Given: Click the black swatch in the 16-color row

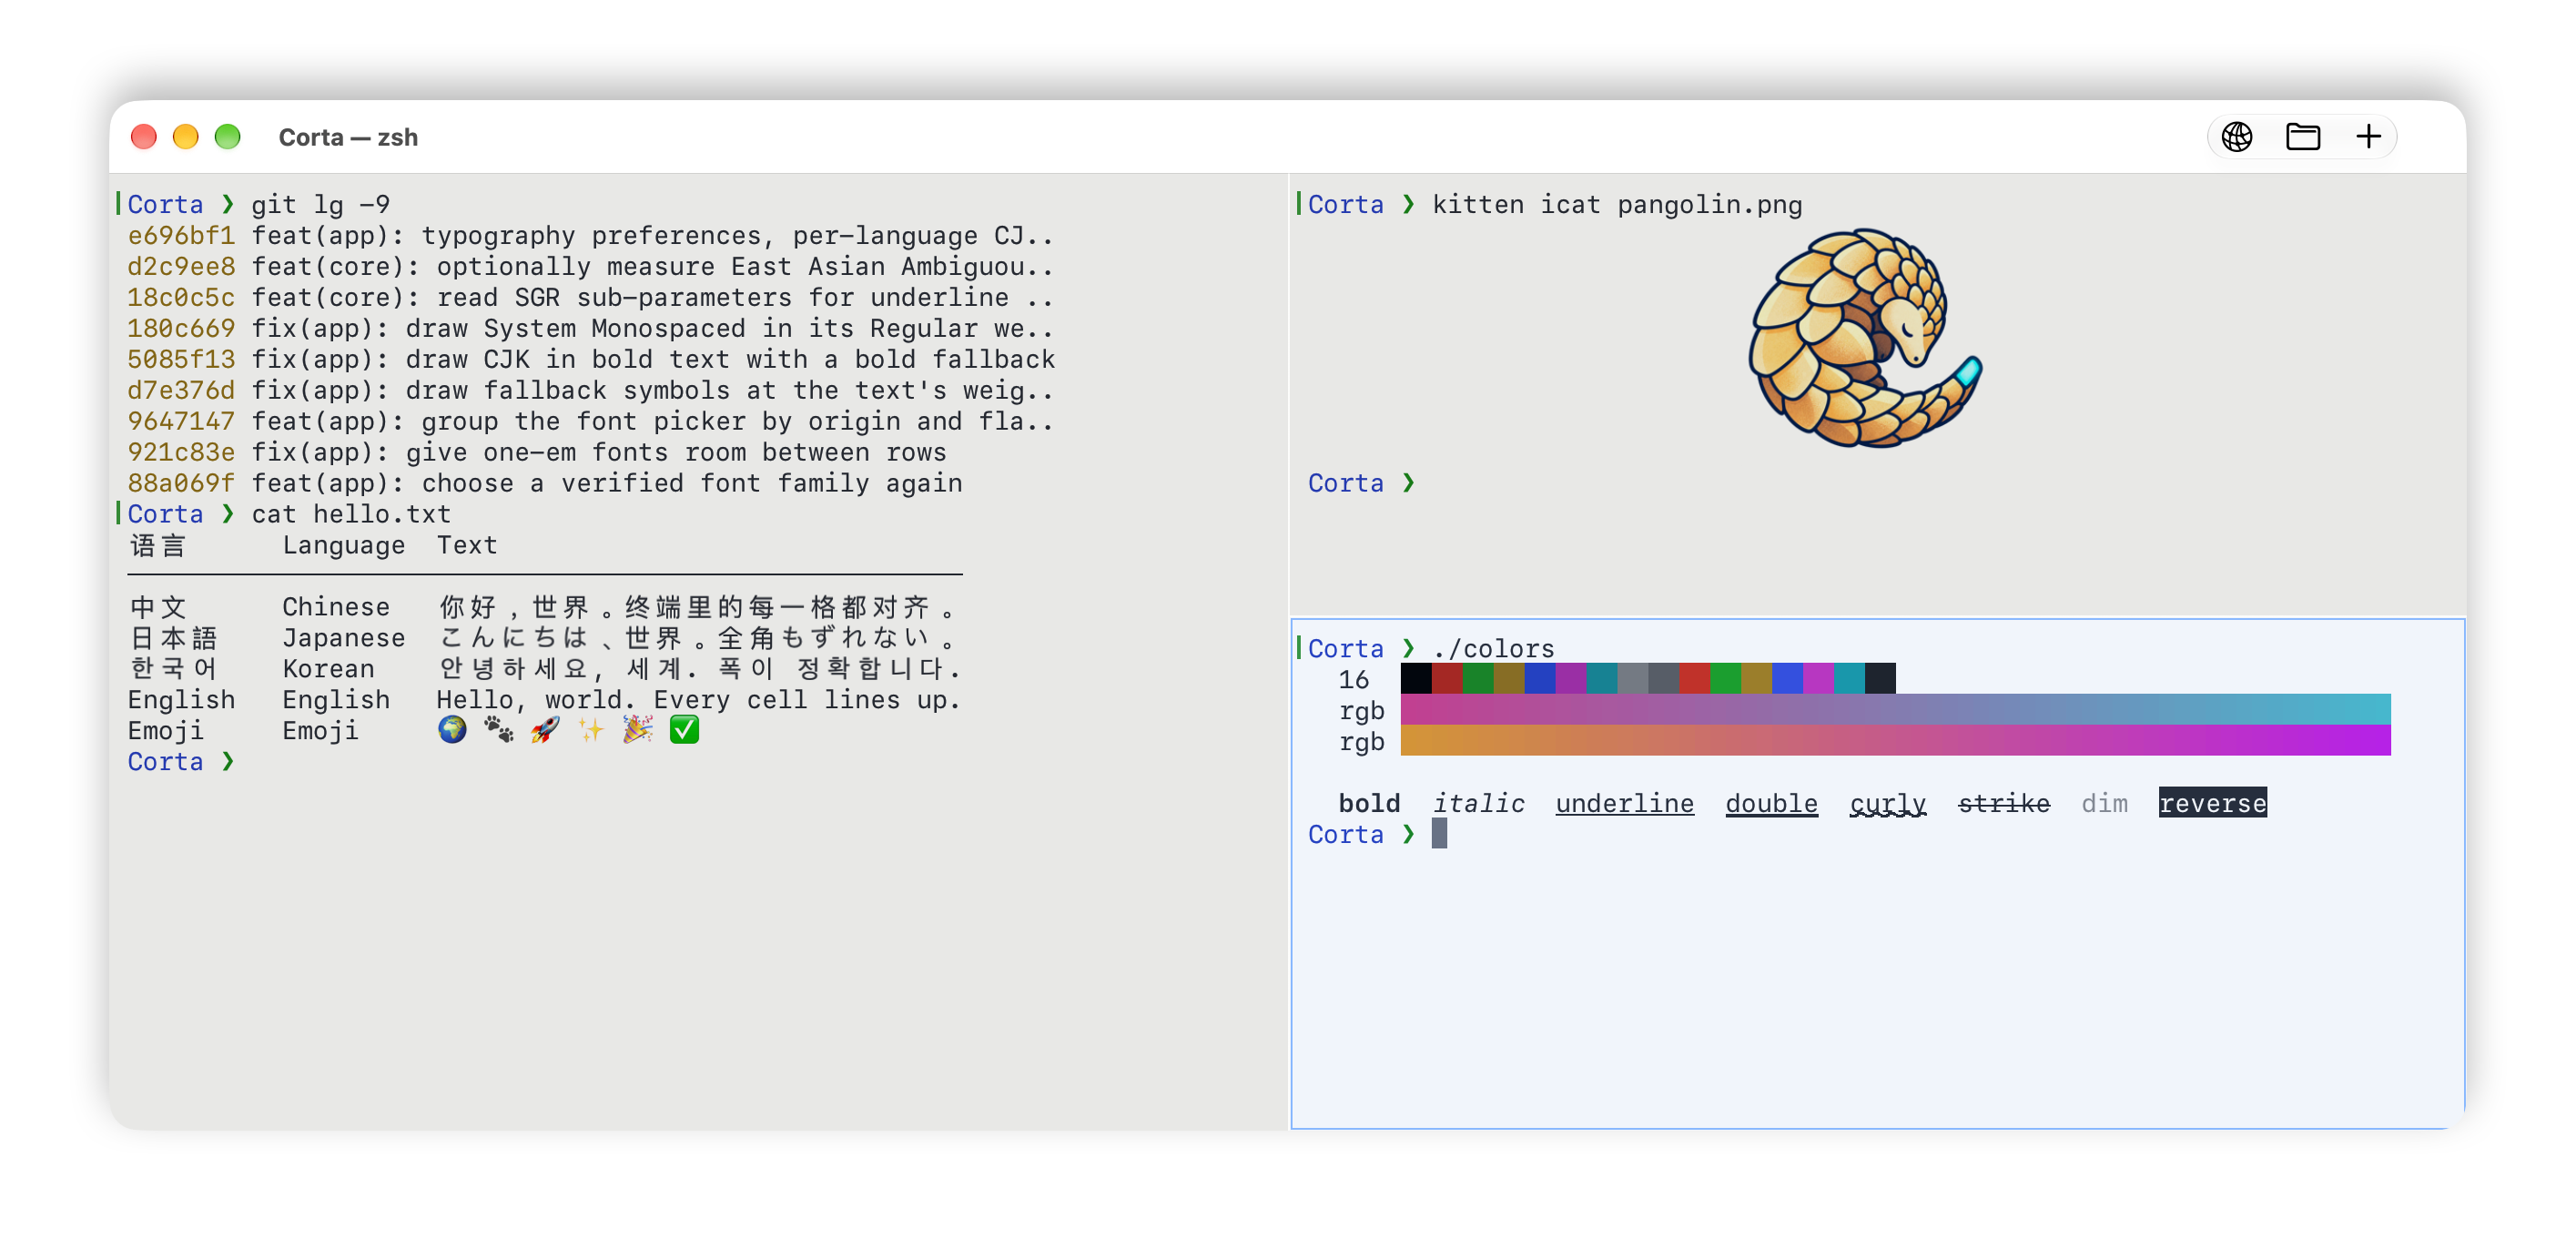Looking at the screenshot, I should pos(1416,678).
